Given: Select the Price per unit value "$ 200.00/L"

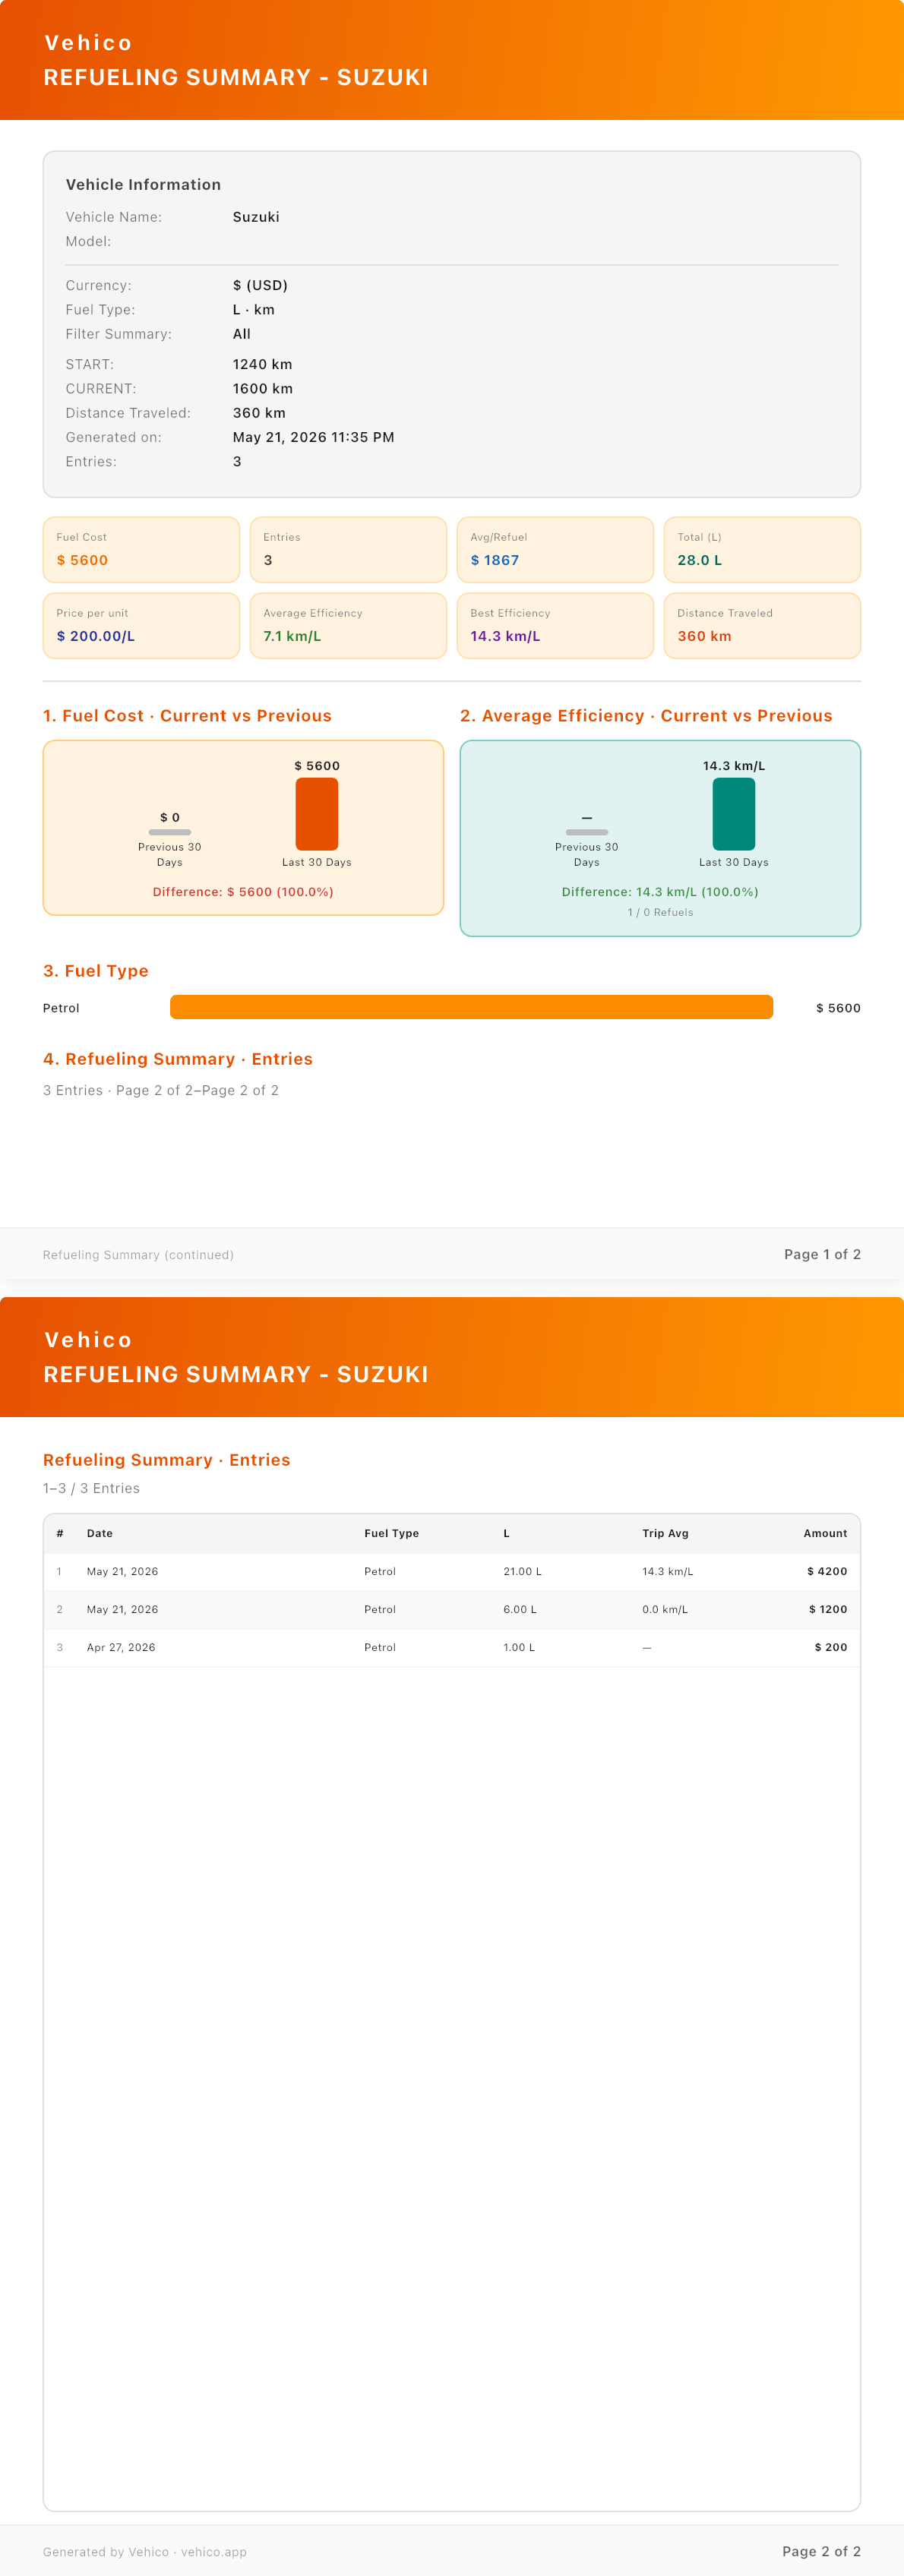Looking at the screenshot, I should [96, 636].
